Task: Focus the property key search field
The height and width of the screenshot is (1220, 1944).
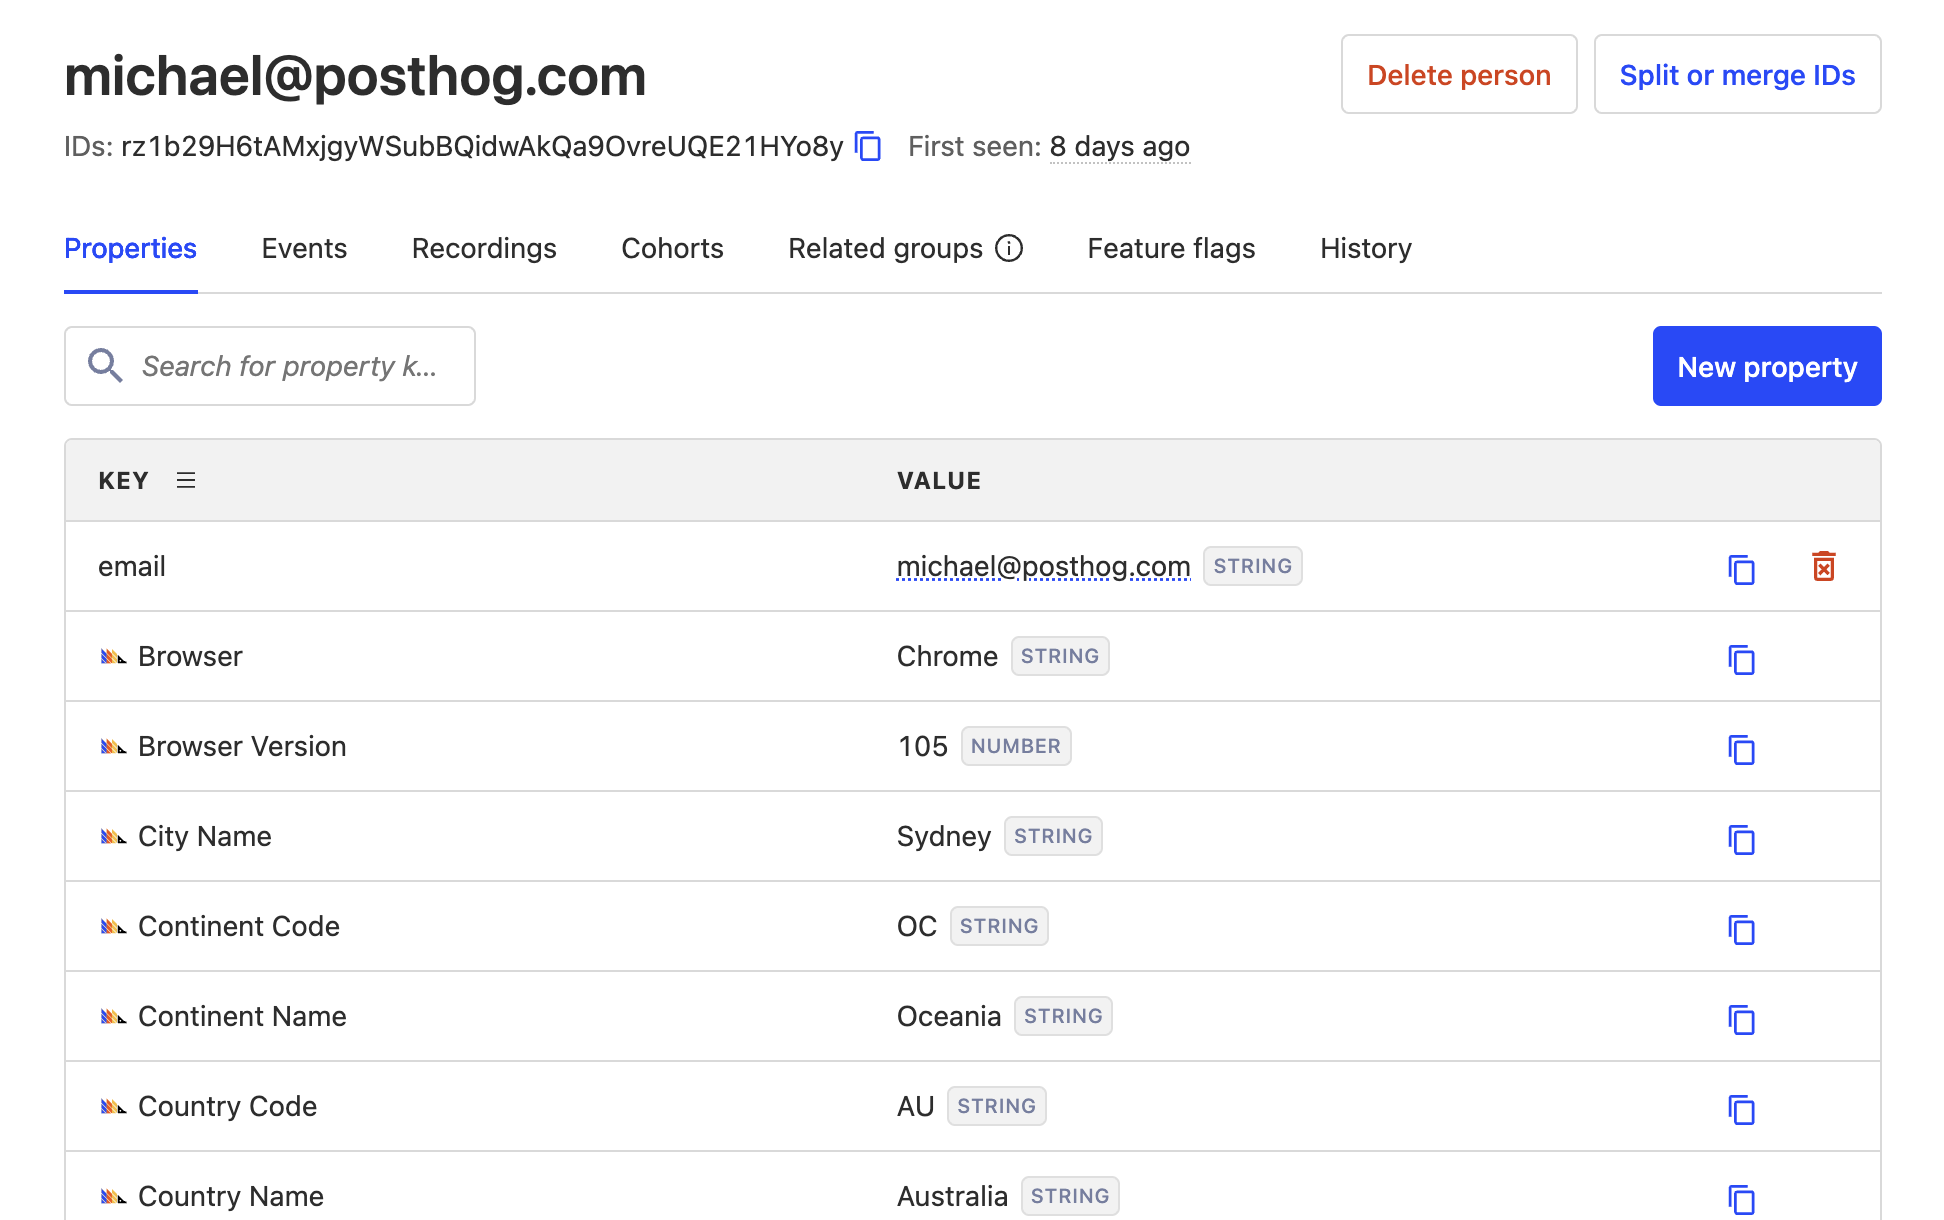Action: (290, 367)
